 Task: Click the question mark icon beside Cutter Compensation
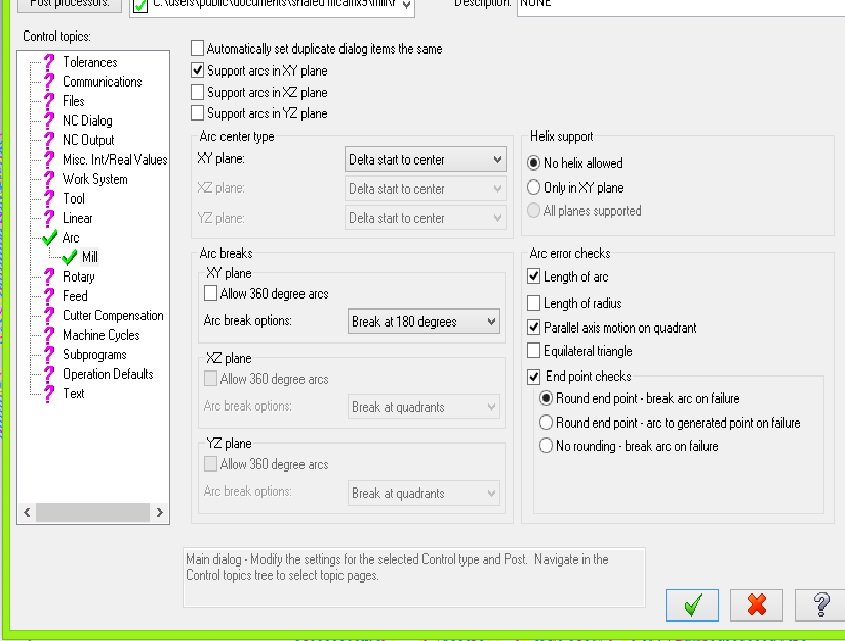click(x=49, y=316)
